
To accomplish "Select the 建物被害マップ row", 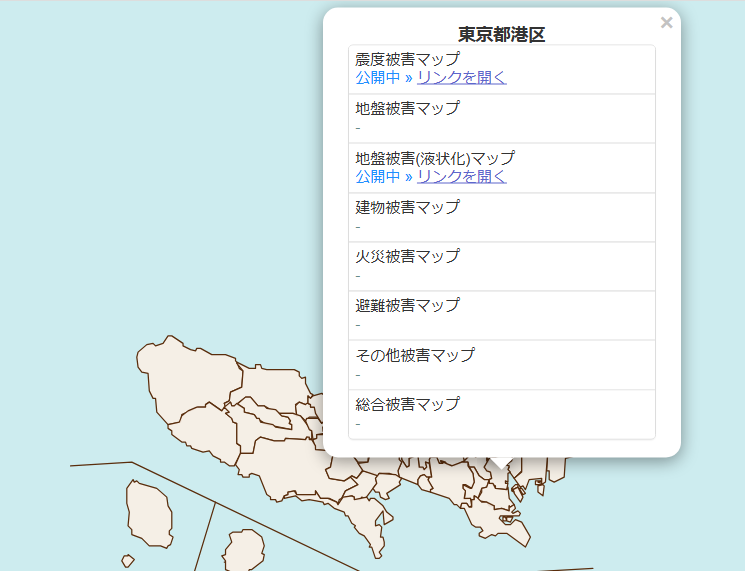I will tap(501, 217).
